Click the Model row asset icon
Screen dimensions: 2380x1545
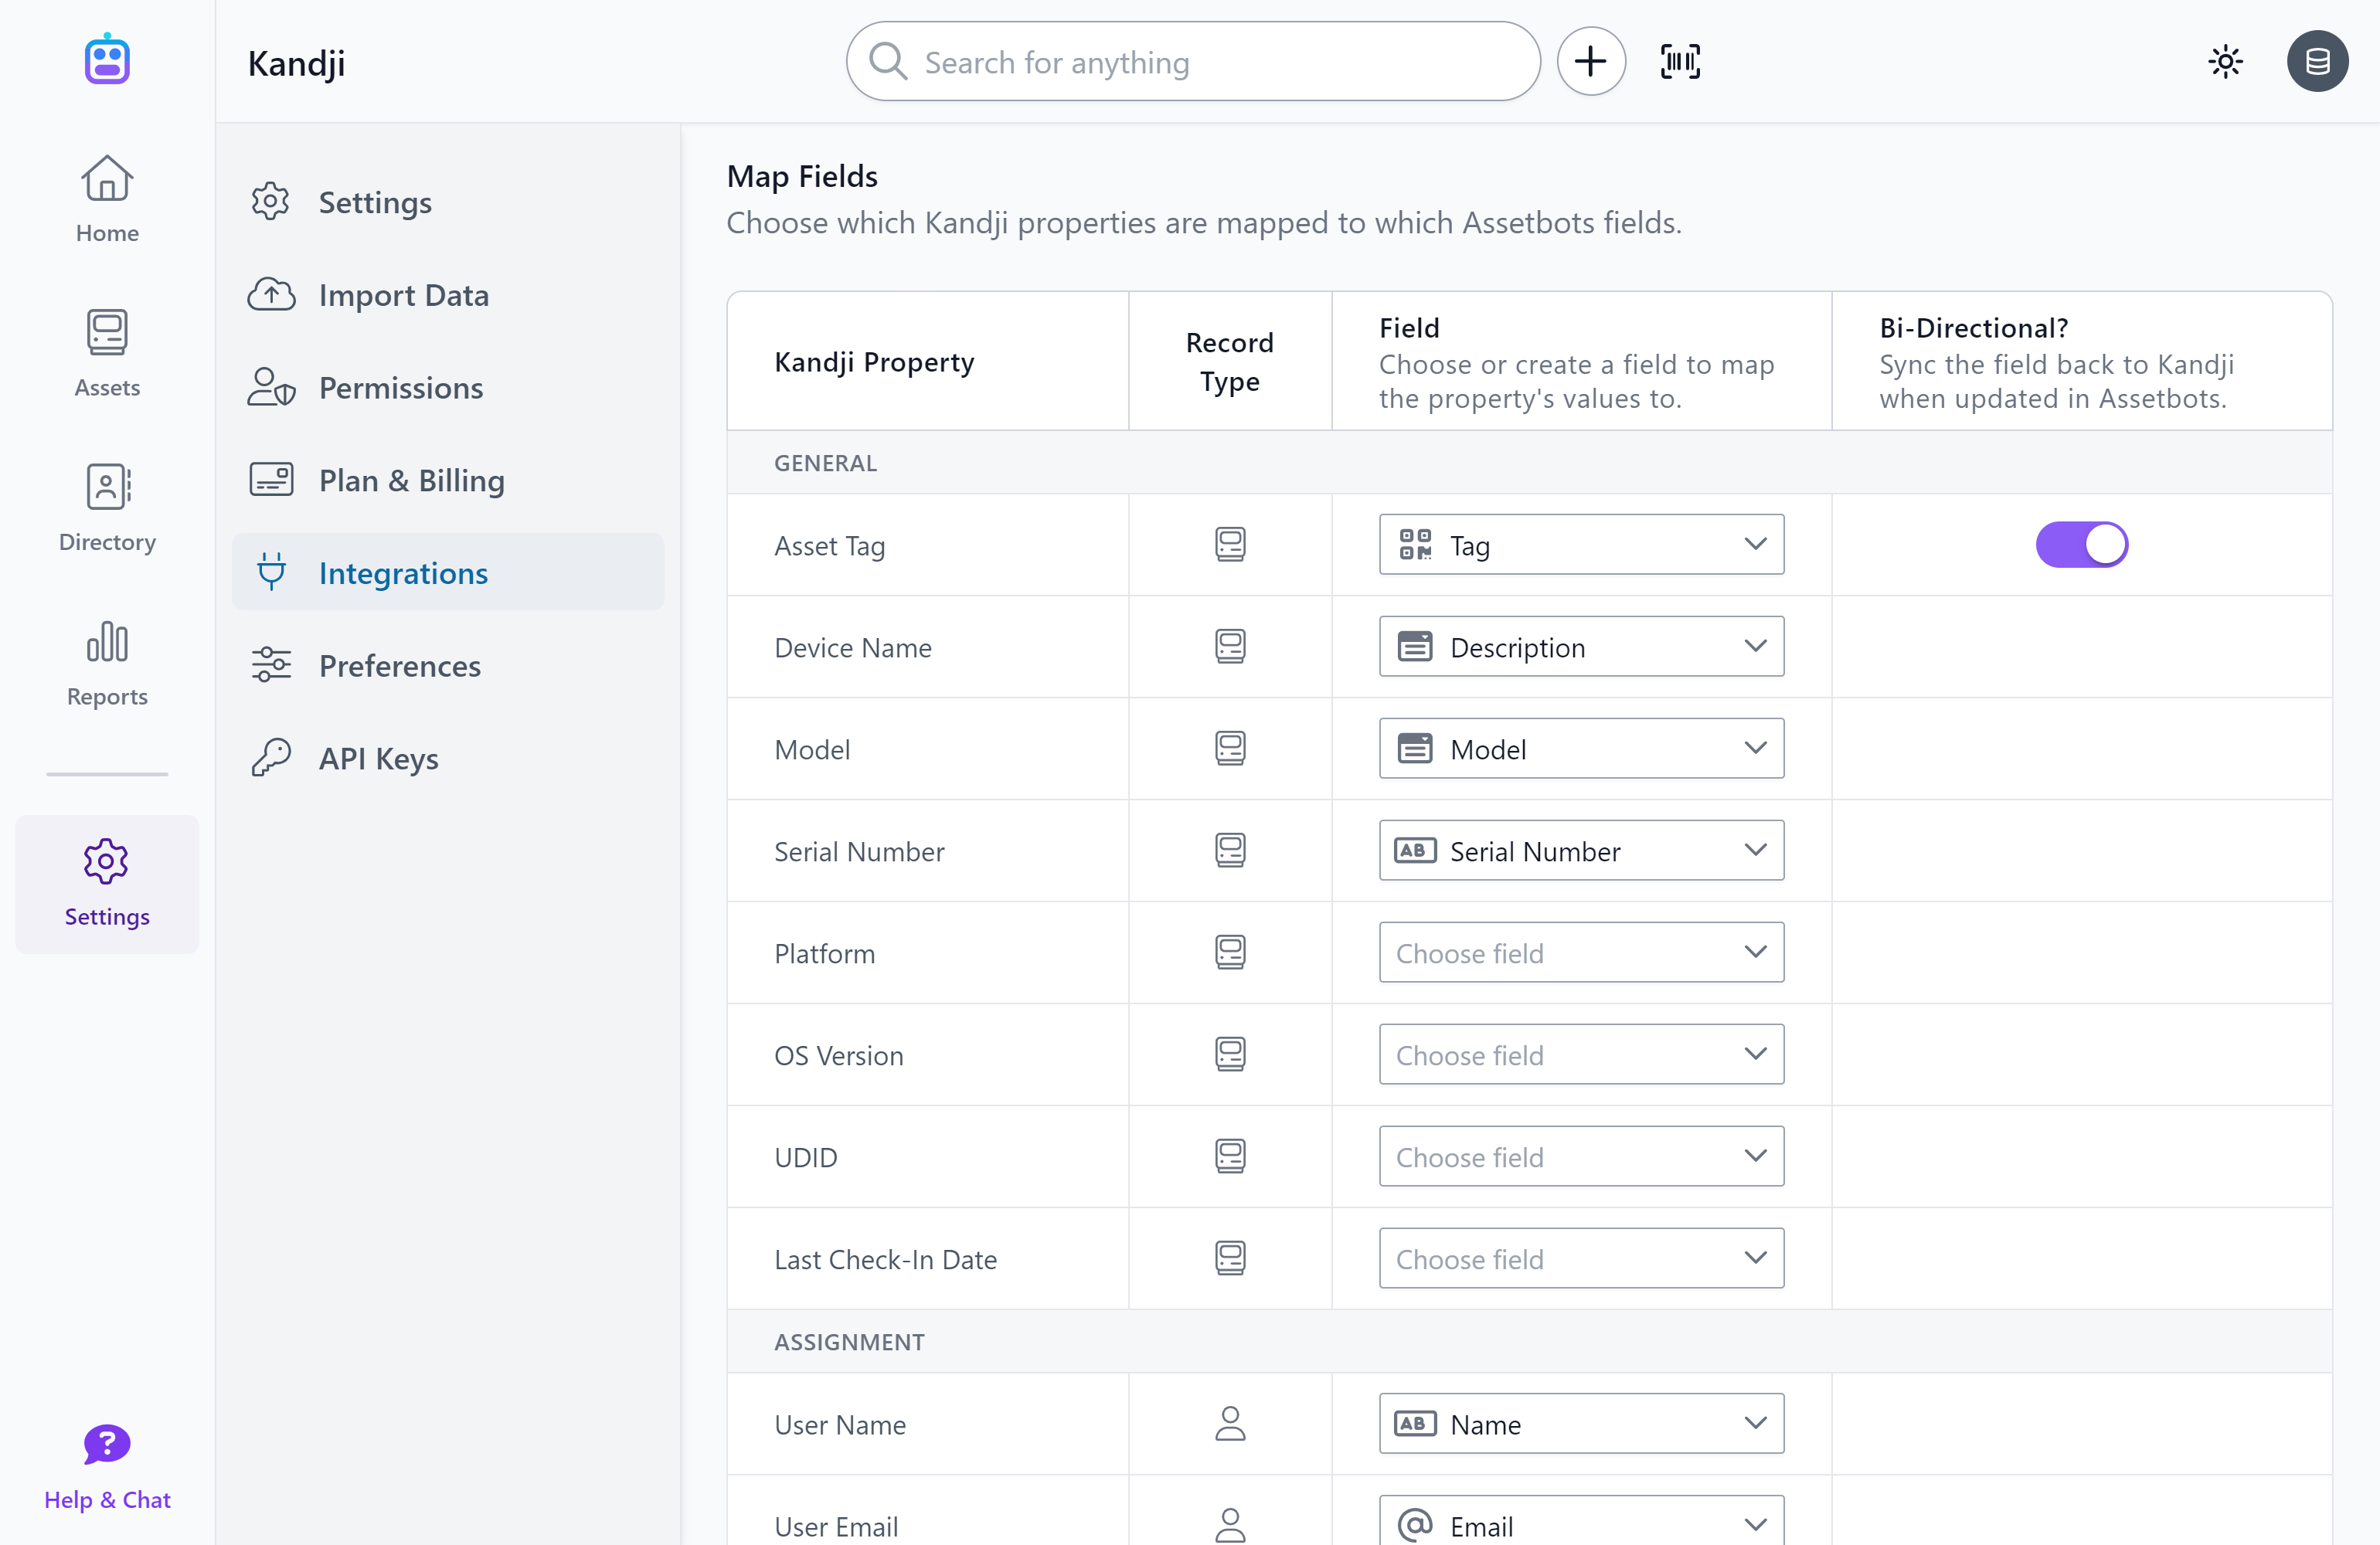click(1230, 749)
